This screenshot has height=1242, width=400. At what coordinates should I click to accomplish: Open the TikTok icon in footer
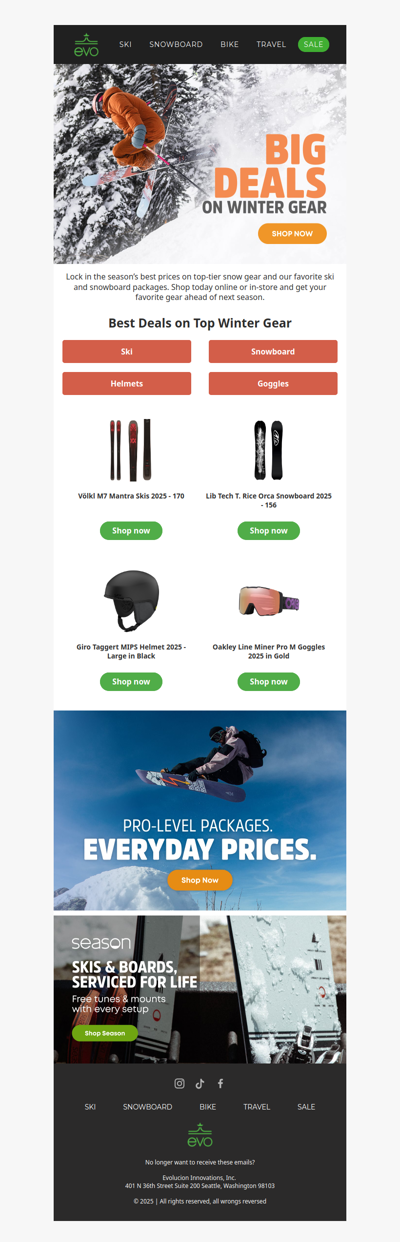pyautogui.click(x=200, y=1083)
